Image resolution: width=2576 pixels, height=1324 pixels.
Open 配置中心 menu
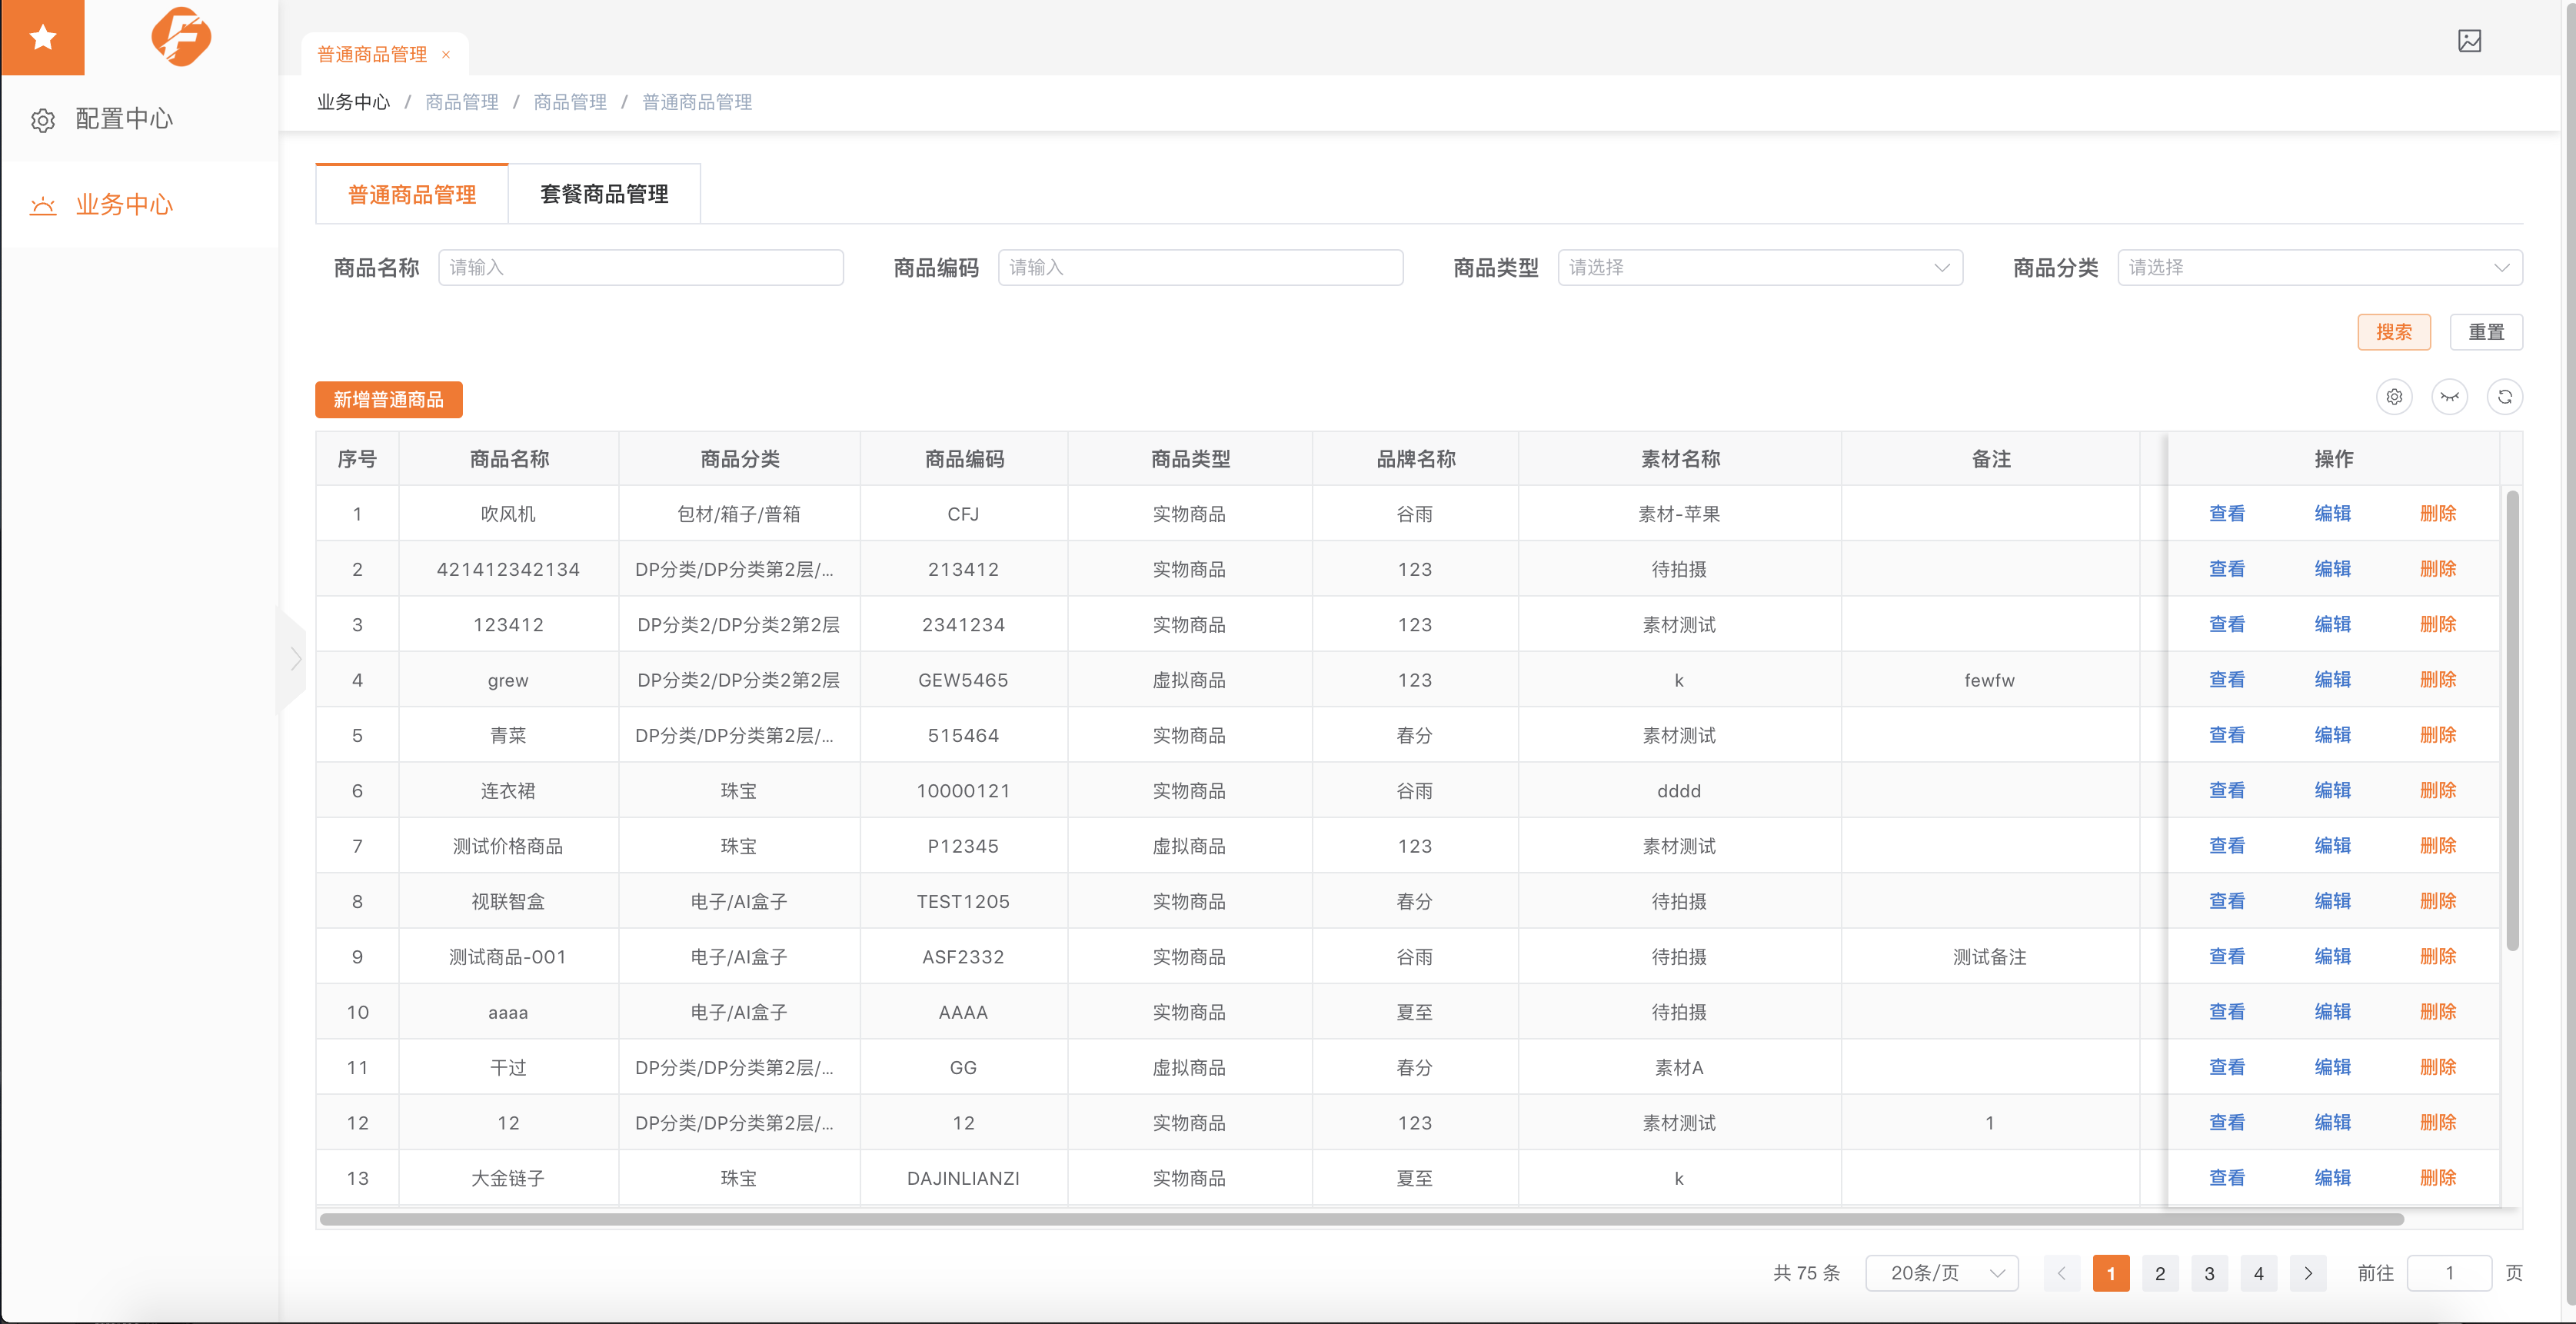[139, 119]
